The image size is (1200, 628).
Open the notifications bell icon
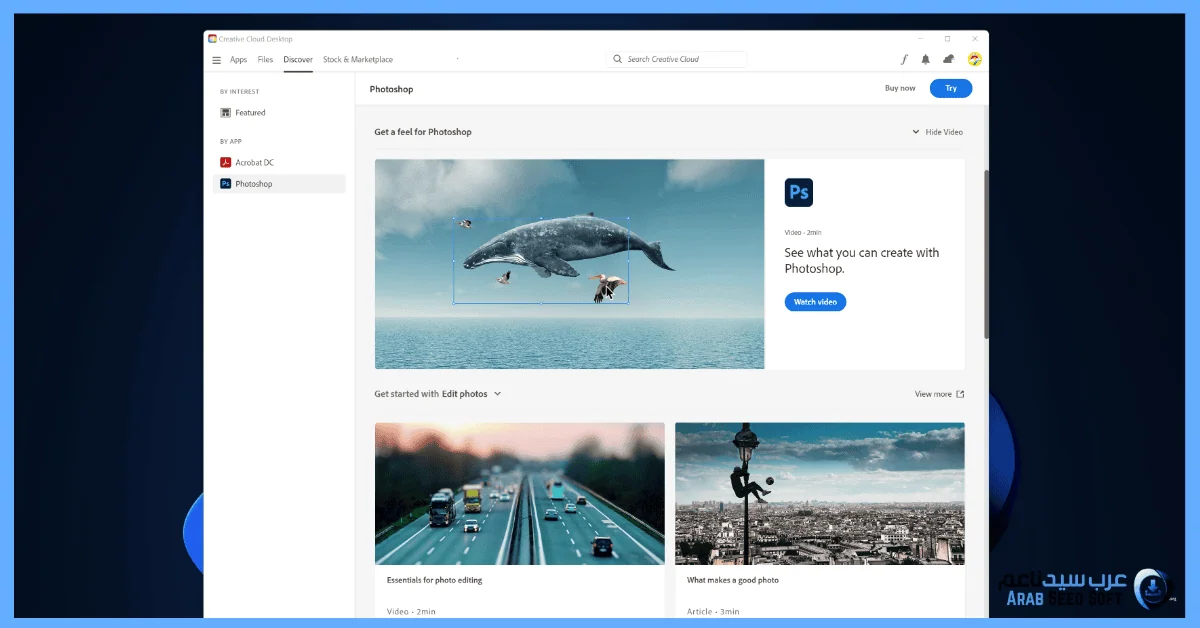926,60
